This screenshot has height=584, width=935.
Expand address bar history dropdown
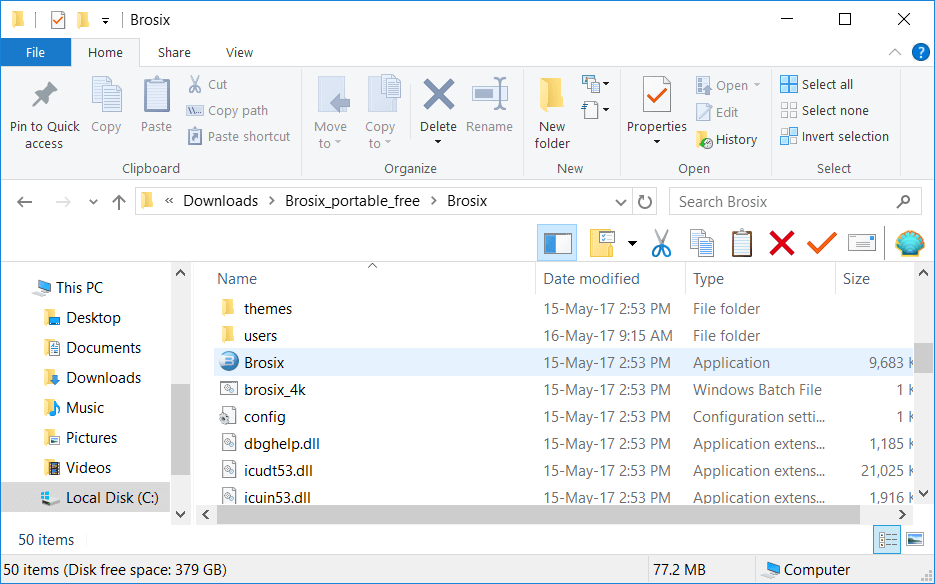click(x=620, y=202)
